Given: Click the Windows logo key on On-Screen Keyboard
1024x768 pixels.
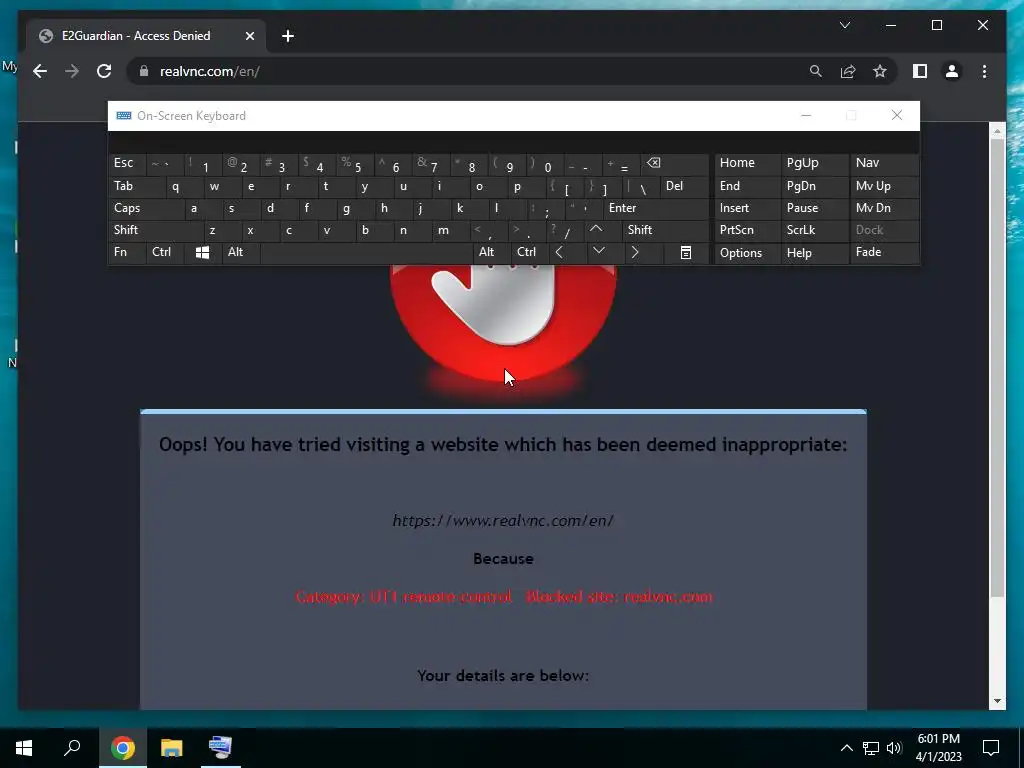Looking at the screenshot, I should pyautogui.click(x=202, y=253).
